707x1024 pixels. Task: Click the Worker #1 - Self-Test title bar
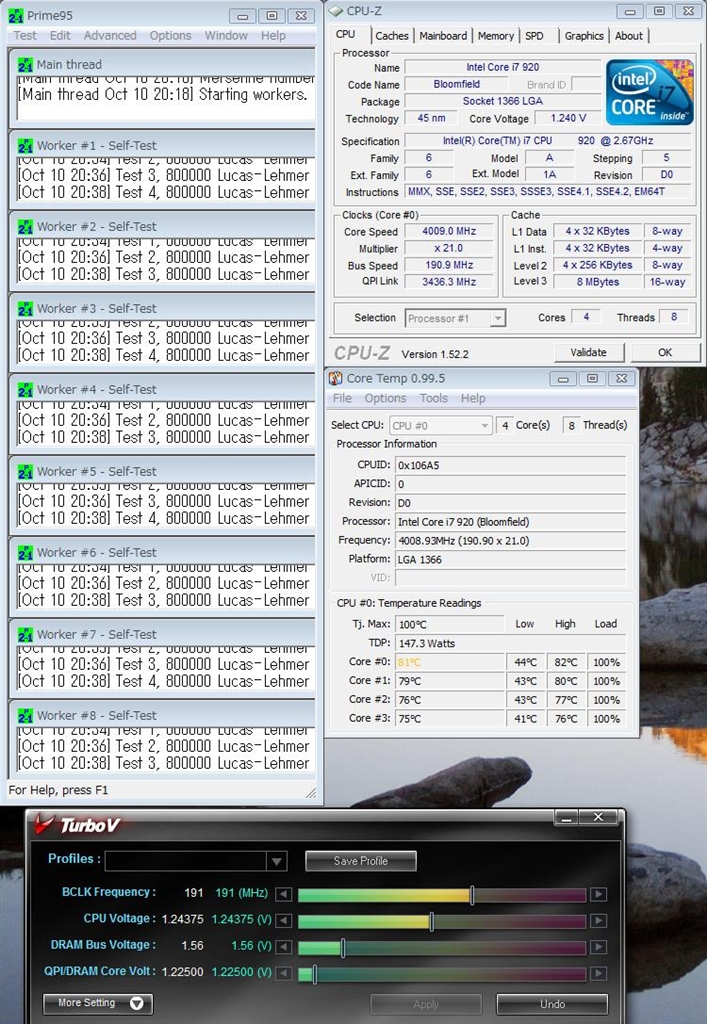(162, 146)
